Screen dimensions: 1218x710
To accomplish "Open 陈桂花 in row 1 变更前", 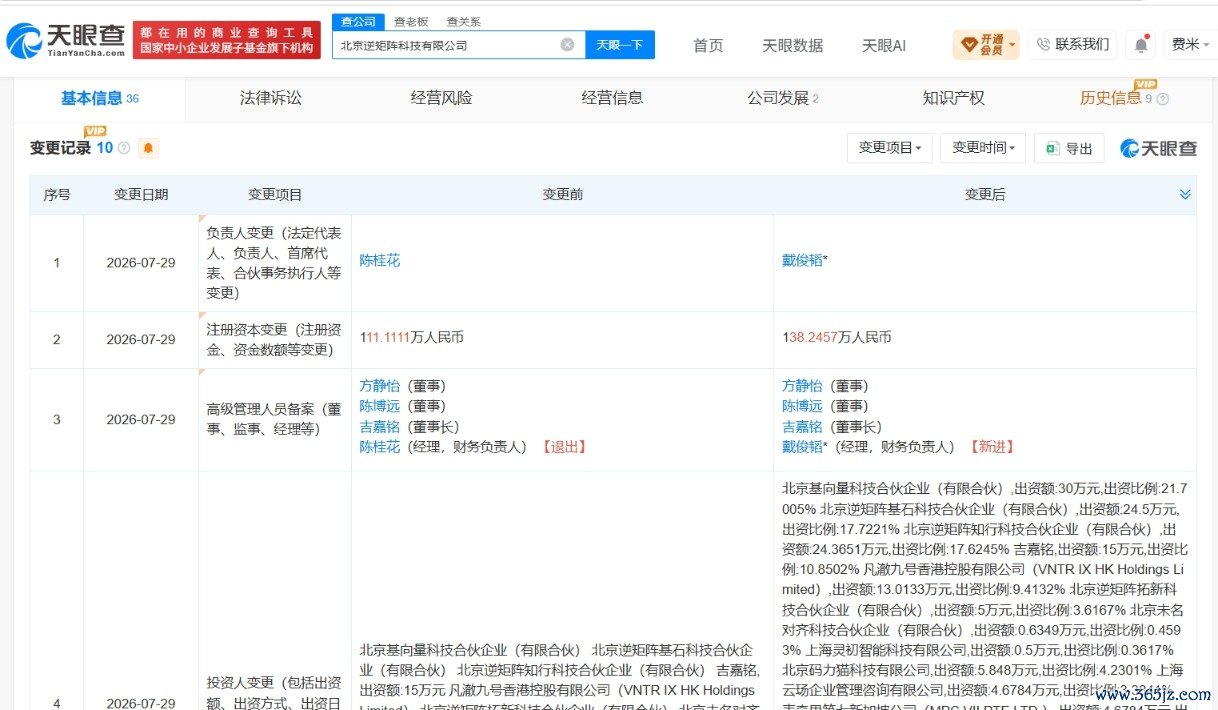I will click(379, 260).
